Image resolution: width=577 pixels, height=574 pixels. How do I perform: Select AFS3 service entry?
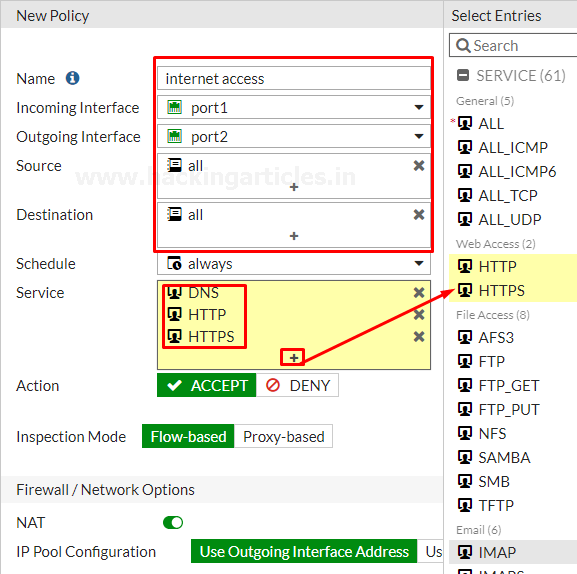513,337
